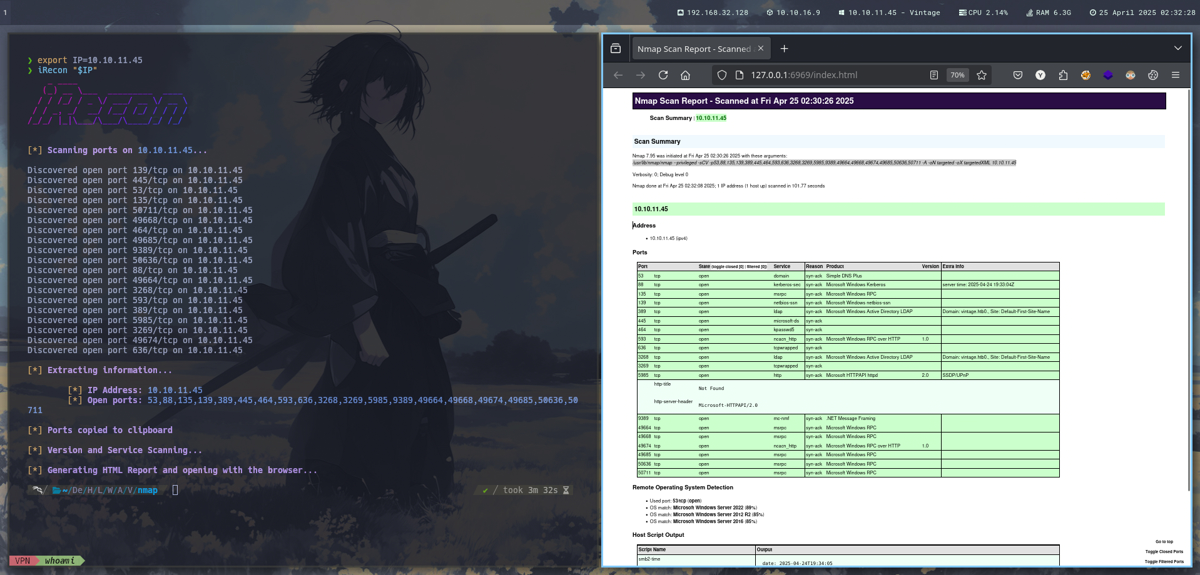Go to the browser home page
The image size is (1200, 575).
tap(685, 75)
